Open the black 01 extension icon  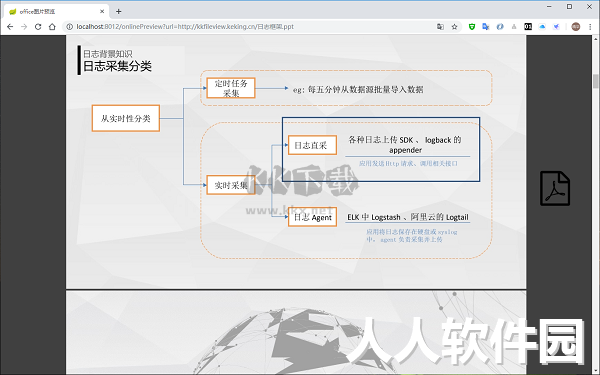[x=528, y=27]
